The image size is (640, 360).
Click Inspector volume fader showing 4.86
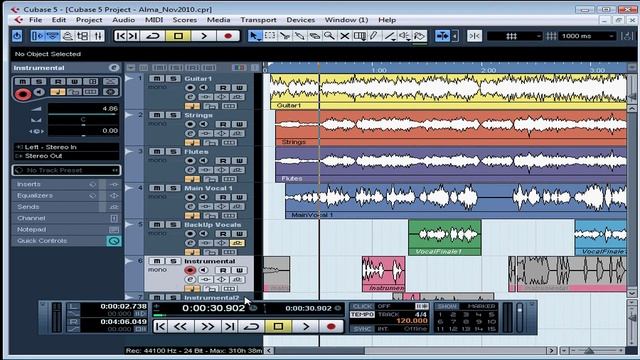[83, 109]
